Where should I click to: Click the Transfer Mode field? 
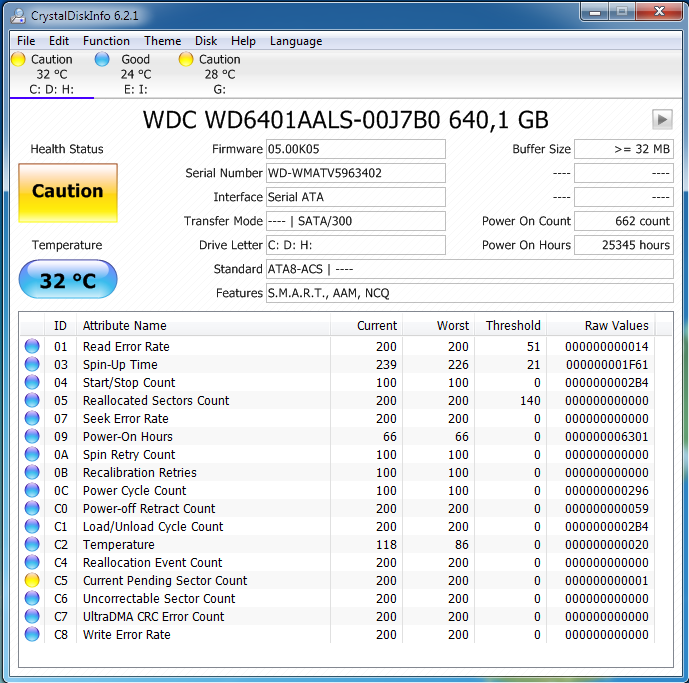point(355,221)
